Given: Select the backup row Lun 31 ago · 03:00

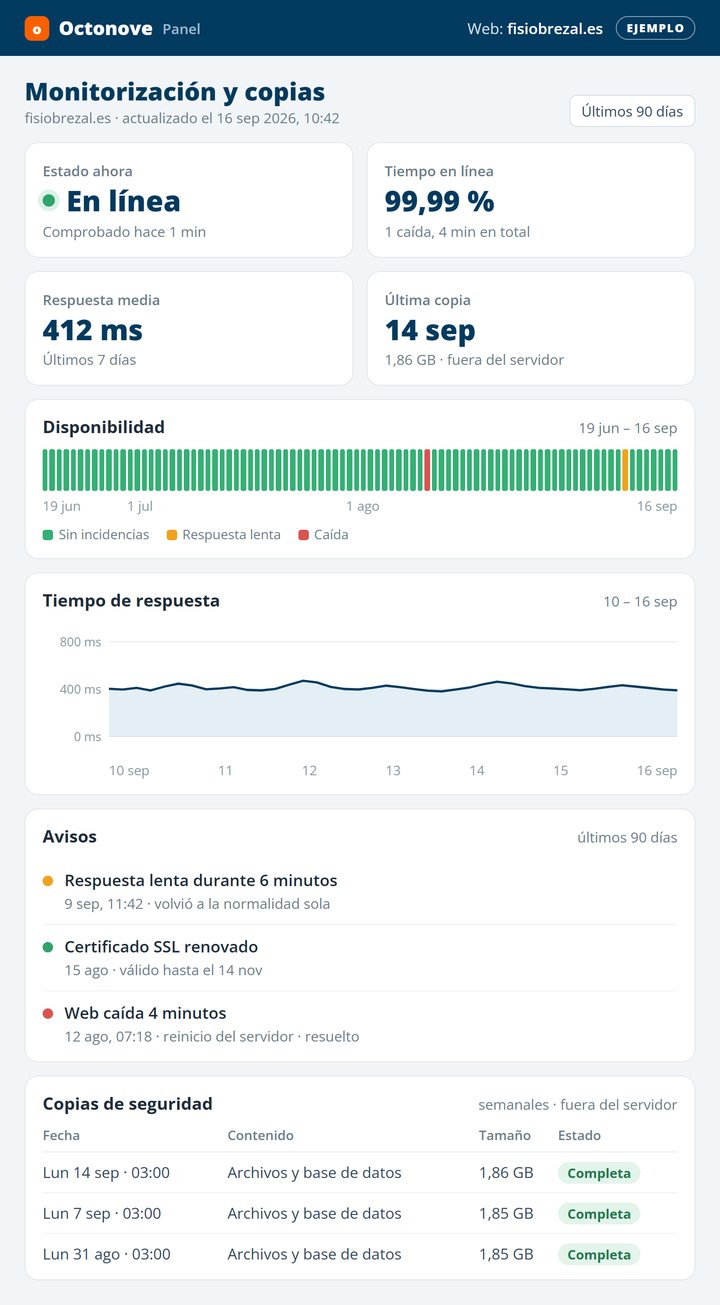Looking at the screenshot, I should tap(360, 1255).
